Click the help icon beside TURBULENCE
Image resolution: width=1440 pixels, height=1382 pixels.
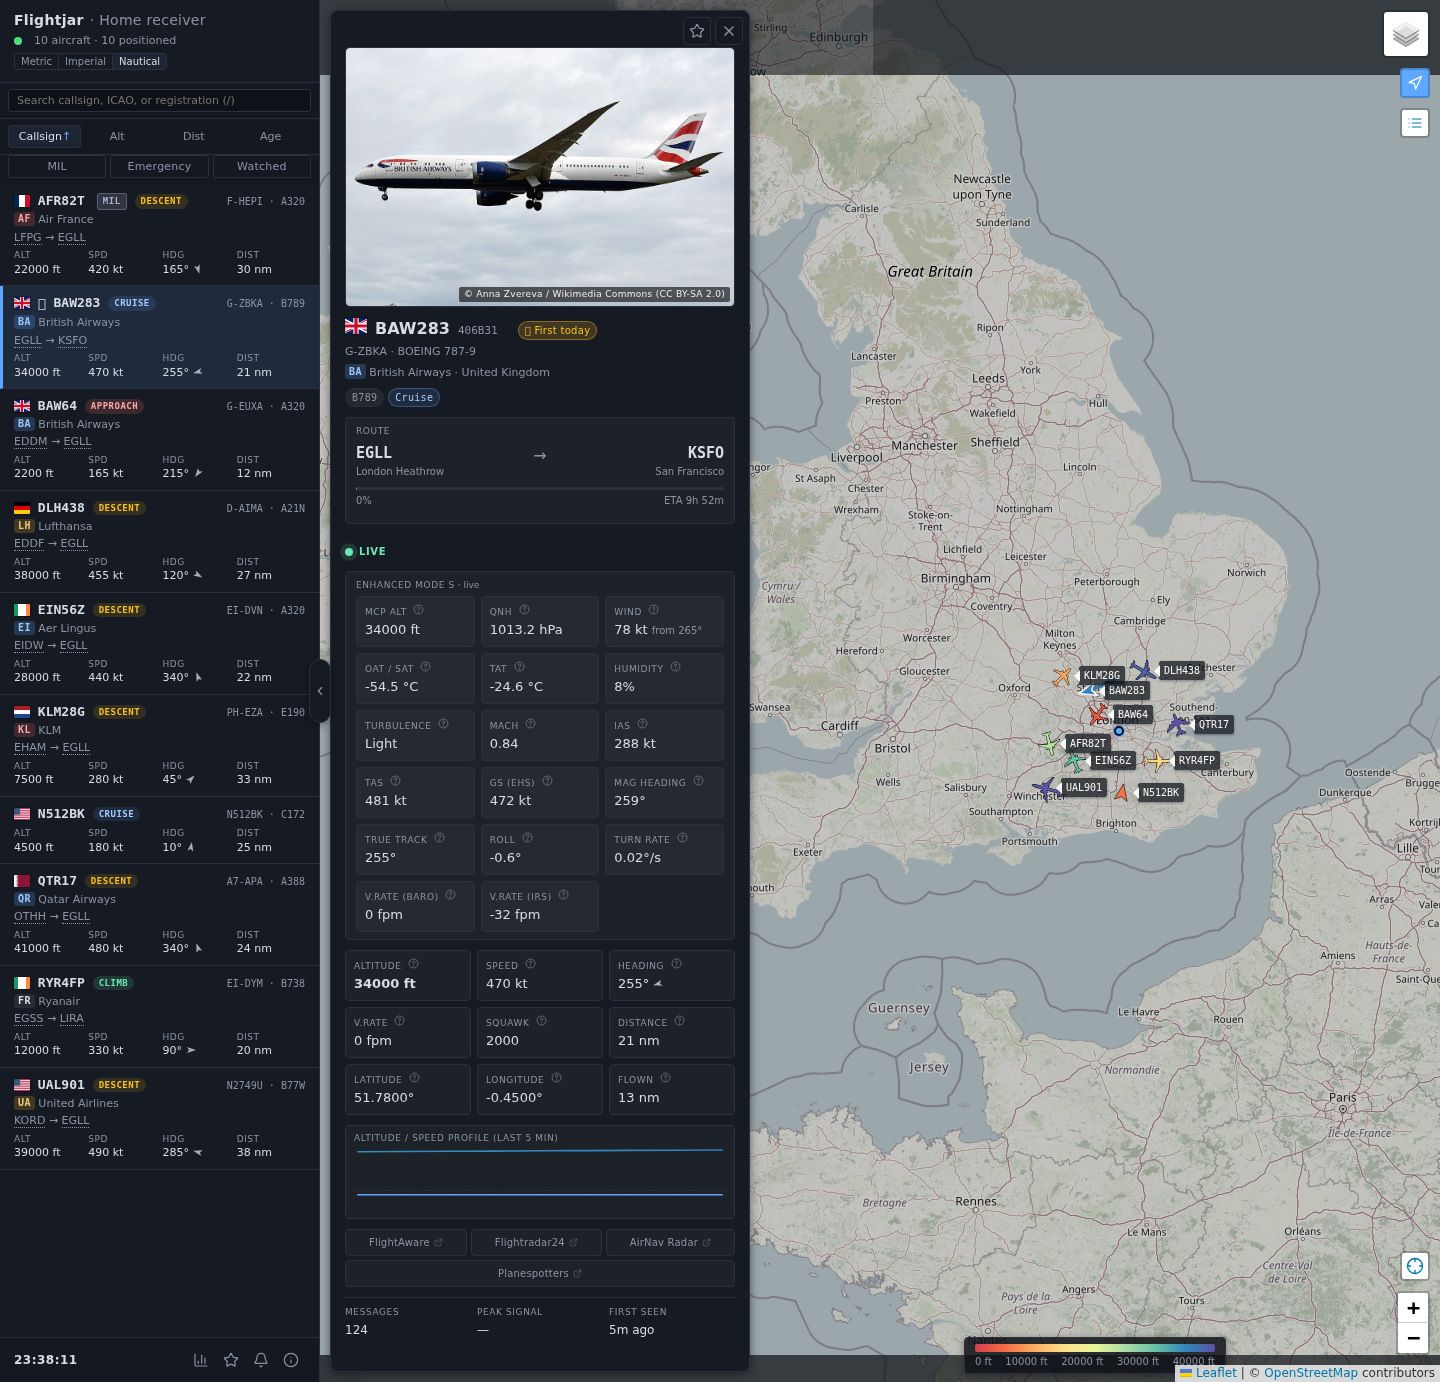443,724
